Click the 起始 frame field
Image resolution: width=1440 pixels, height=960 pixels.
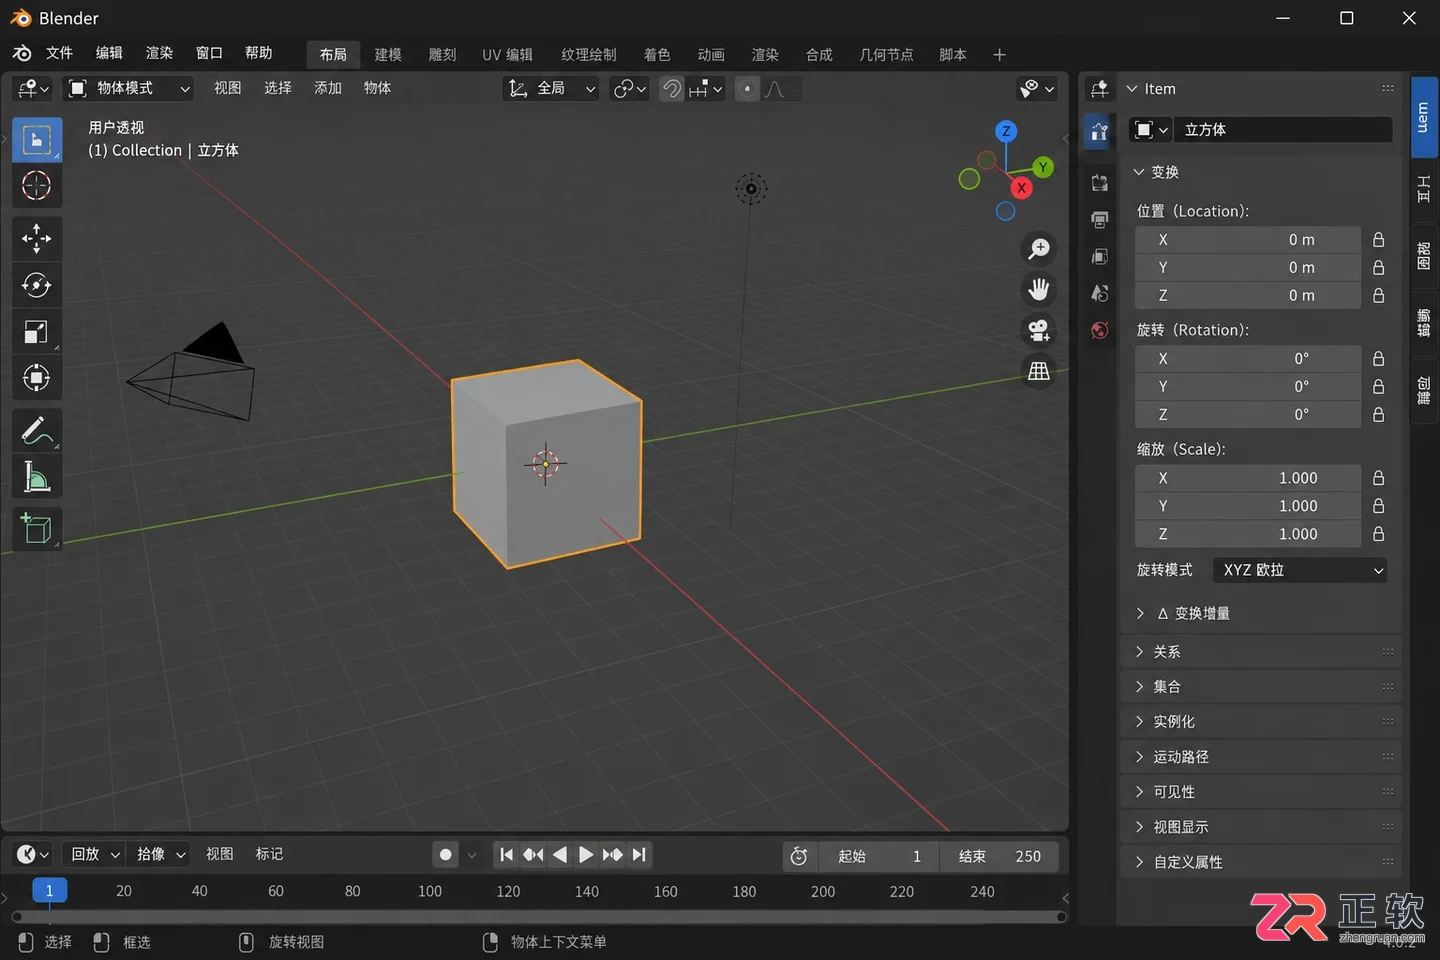(x=877, y=856)
